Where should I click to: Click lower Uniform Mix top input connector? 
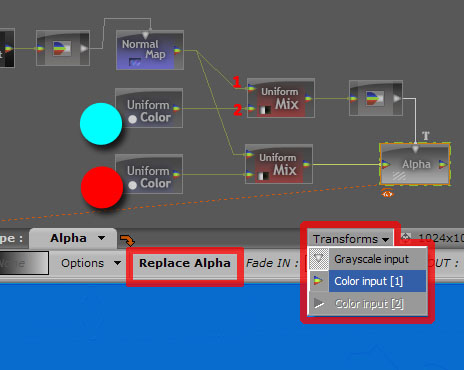(x=249, y=154)
